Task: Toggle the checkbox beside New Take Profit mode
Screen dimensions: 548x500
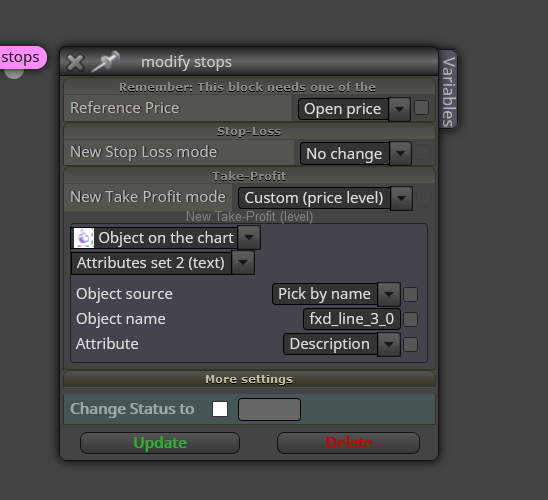Action: [x=424, y=197]
